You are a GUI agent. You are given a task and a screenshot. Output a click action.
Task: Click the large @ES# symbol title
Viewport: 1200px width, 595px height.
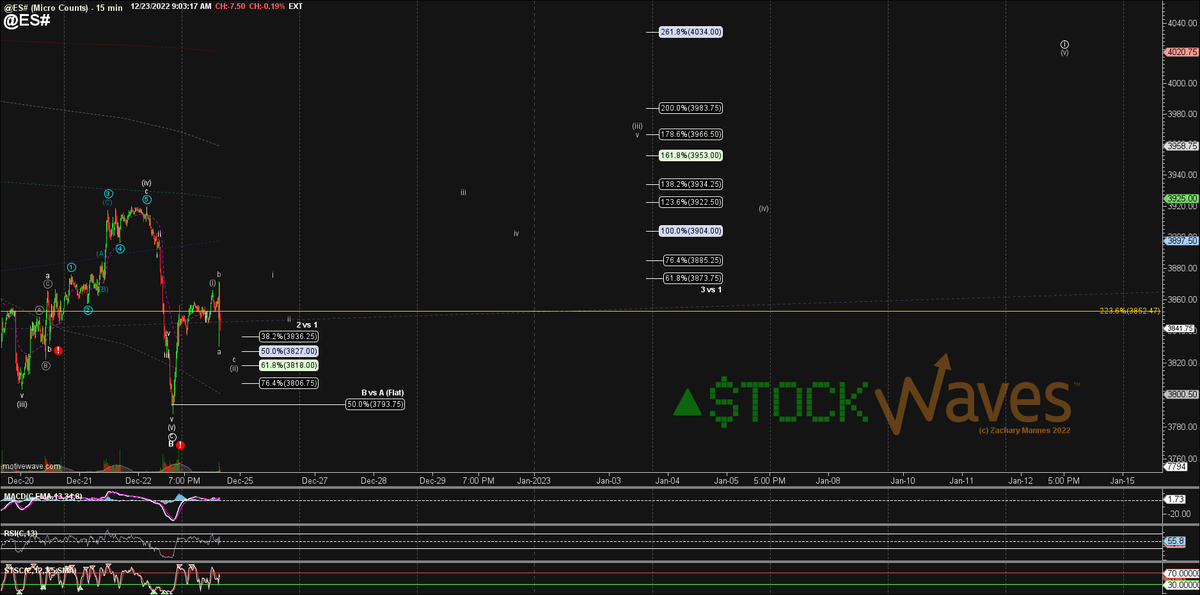27,19
